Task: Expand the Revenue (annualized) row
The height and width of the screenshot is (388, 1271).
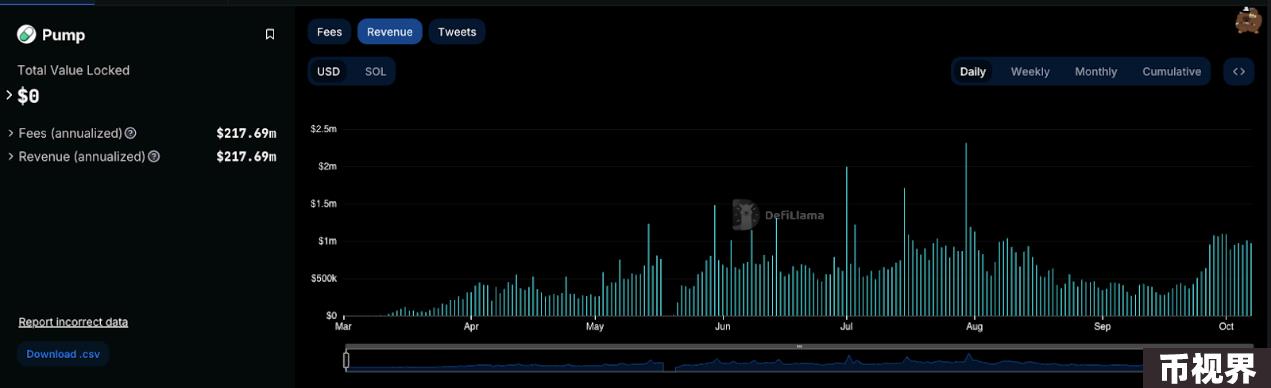Action: click(10, 157)
